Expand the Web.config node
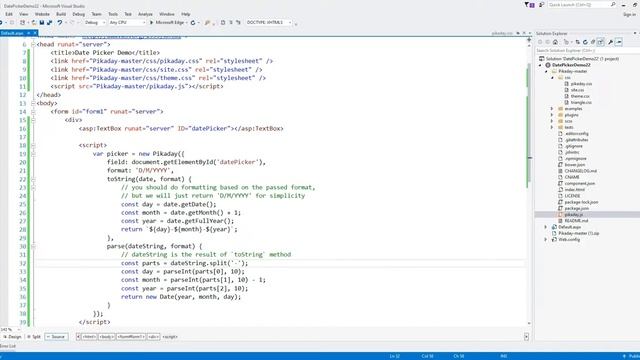640x360 pixels. [x=546, y=240]
